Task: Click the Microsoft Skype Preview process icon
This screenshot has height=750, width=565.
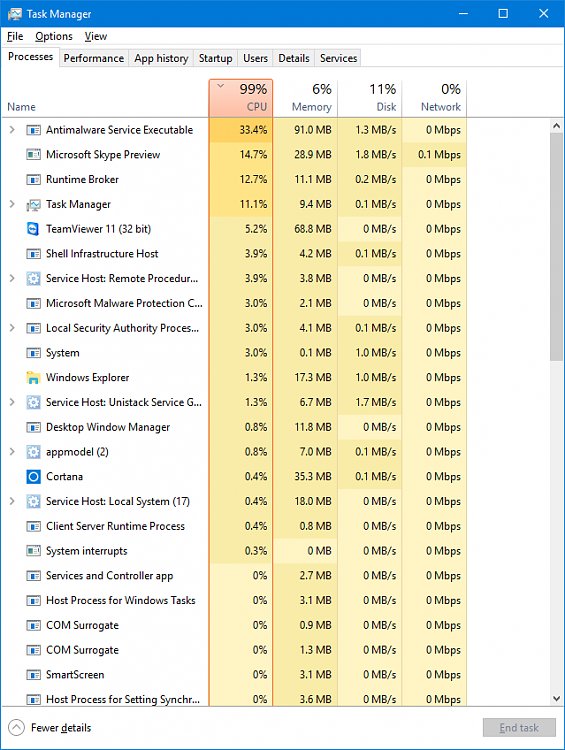Action: tap(33, 154)
